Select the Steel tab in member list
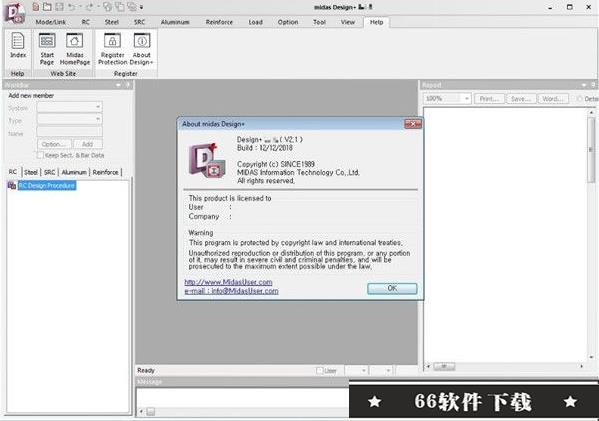 coord(31,173)
